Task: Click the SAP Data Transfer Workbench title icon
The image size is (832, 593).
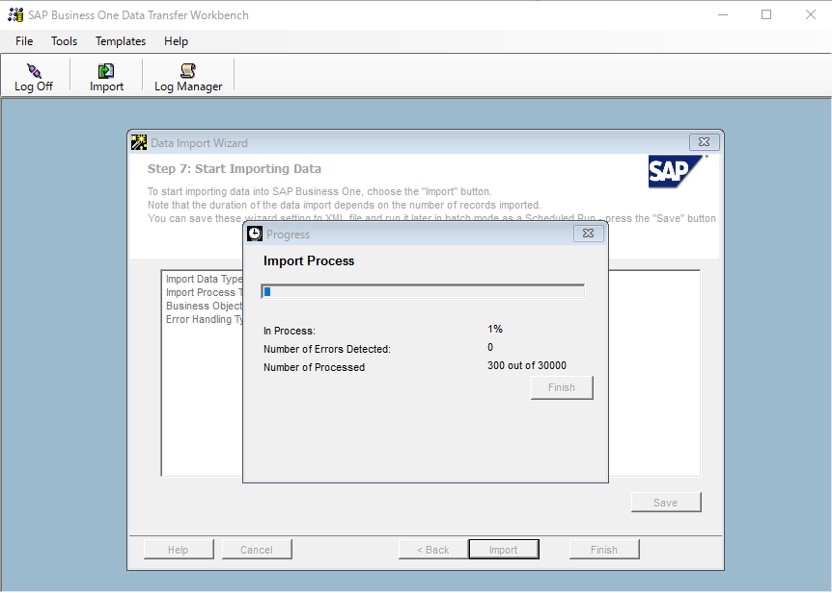Action: click(x=15, y=15)
